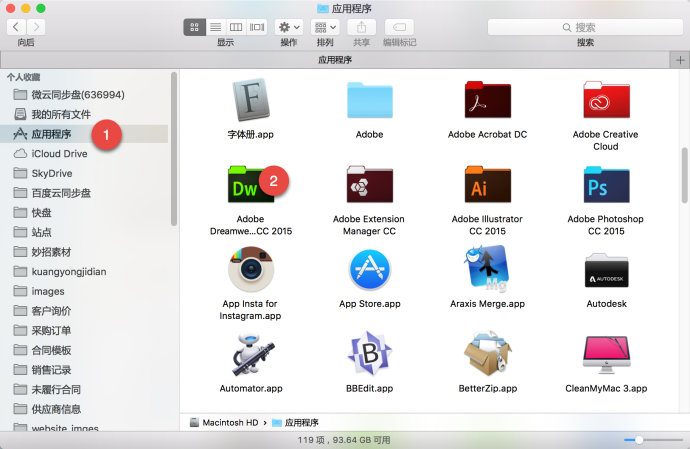Open the Adobe Extension Manager CC folder
The image size is (690, 449).
click(x=370, y=184)
